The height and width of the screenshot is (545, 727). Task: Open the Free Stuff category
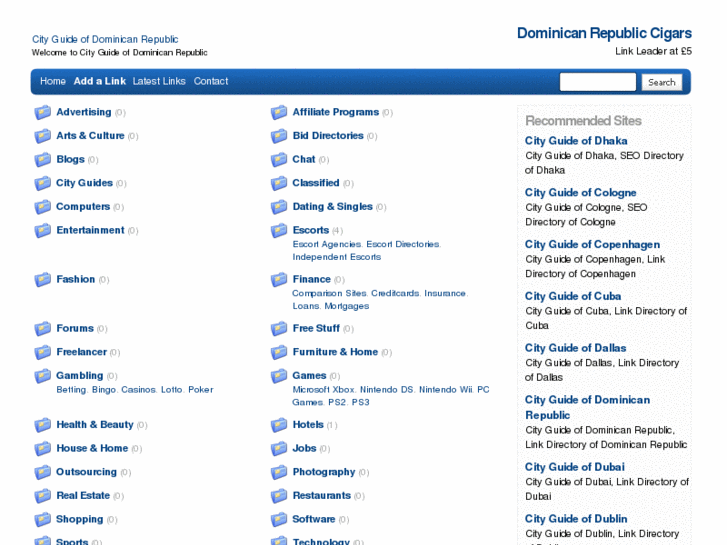(316, 328)
